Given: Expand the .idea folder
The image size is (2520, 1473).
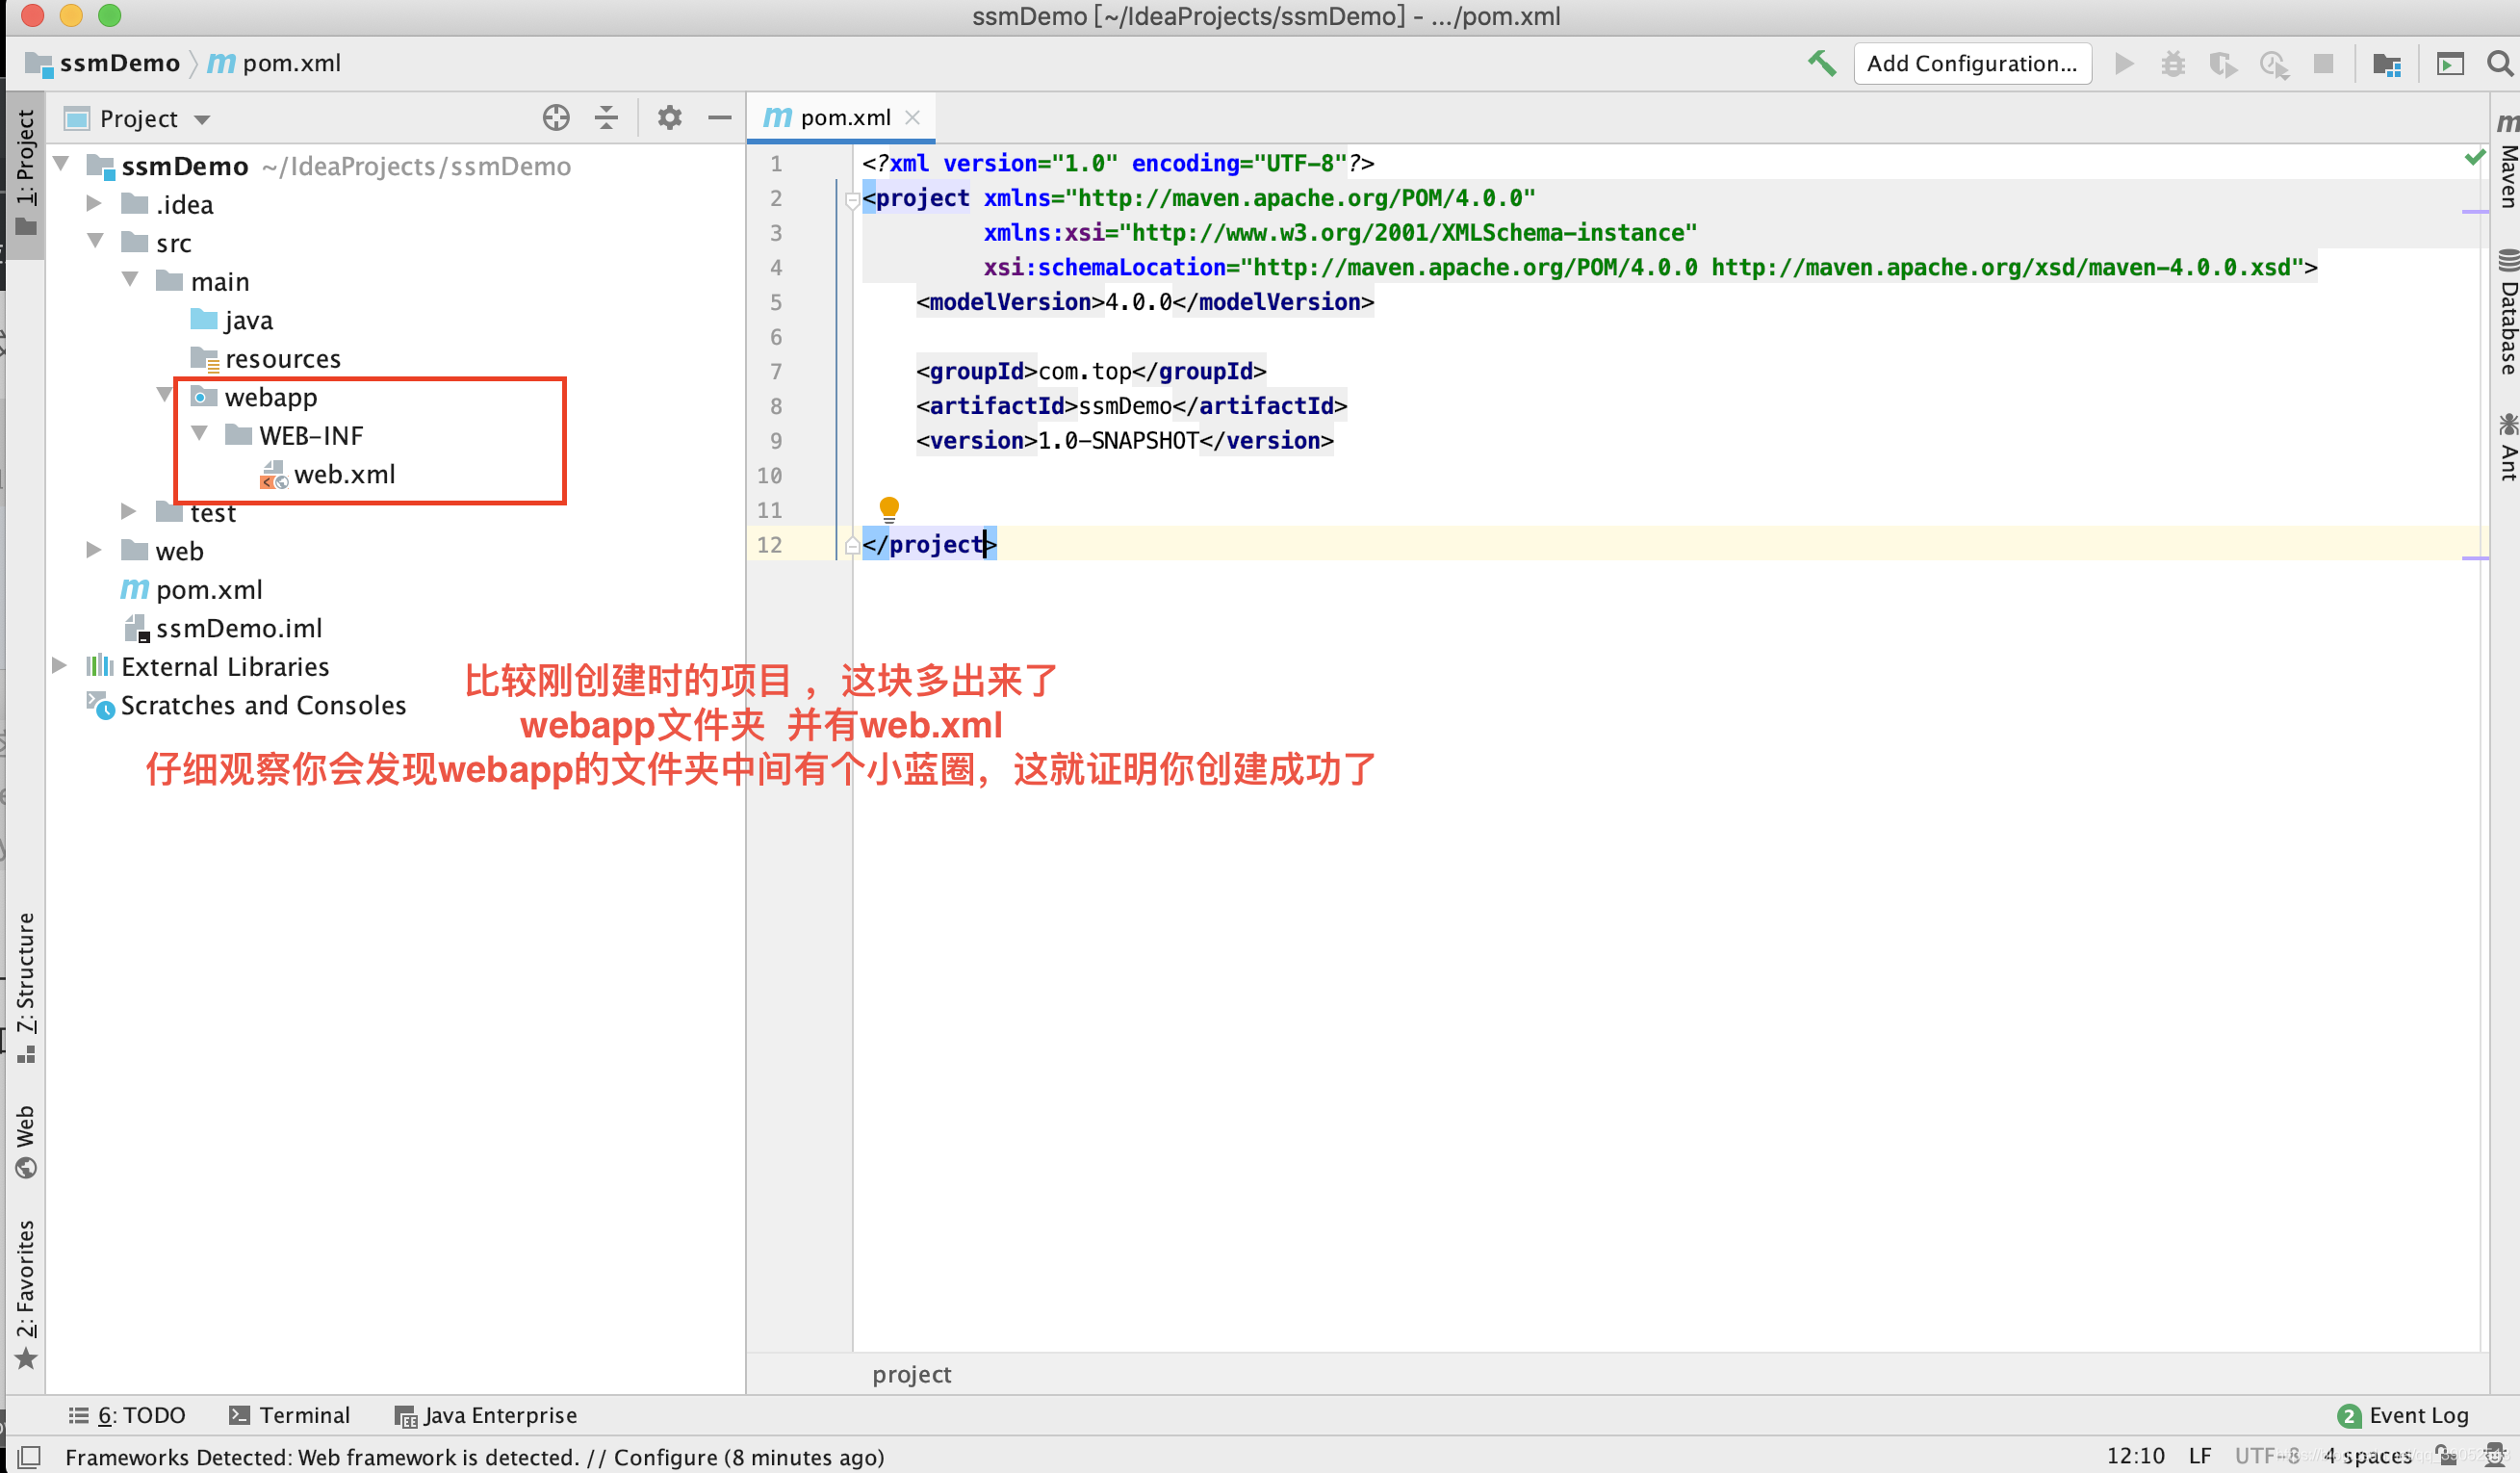Looking at the screenshot, I should [94, 204].
